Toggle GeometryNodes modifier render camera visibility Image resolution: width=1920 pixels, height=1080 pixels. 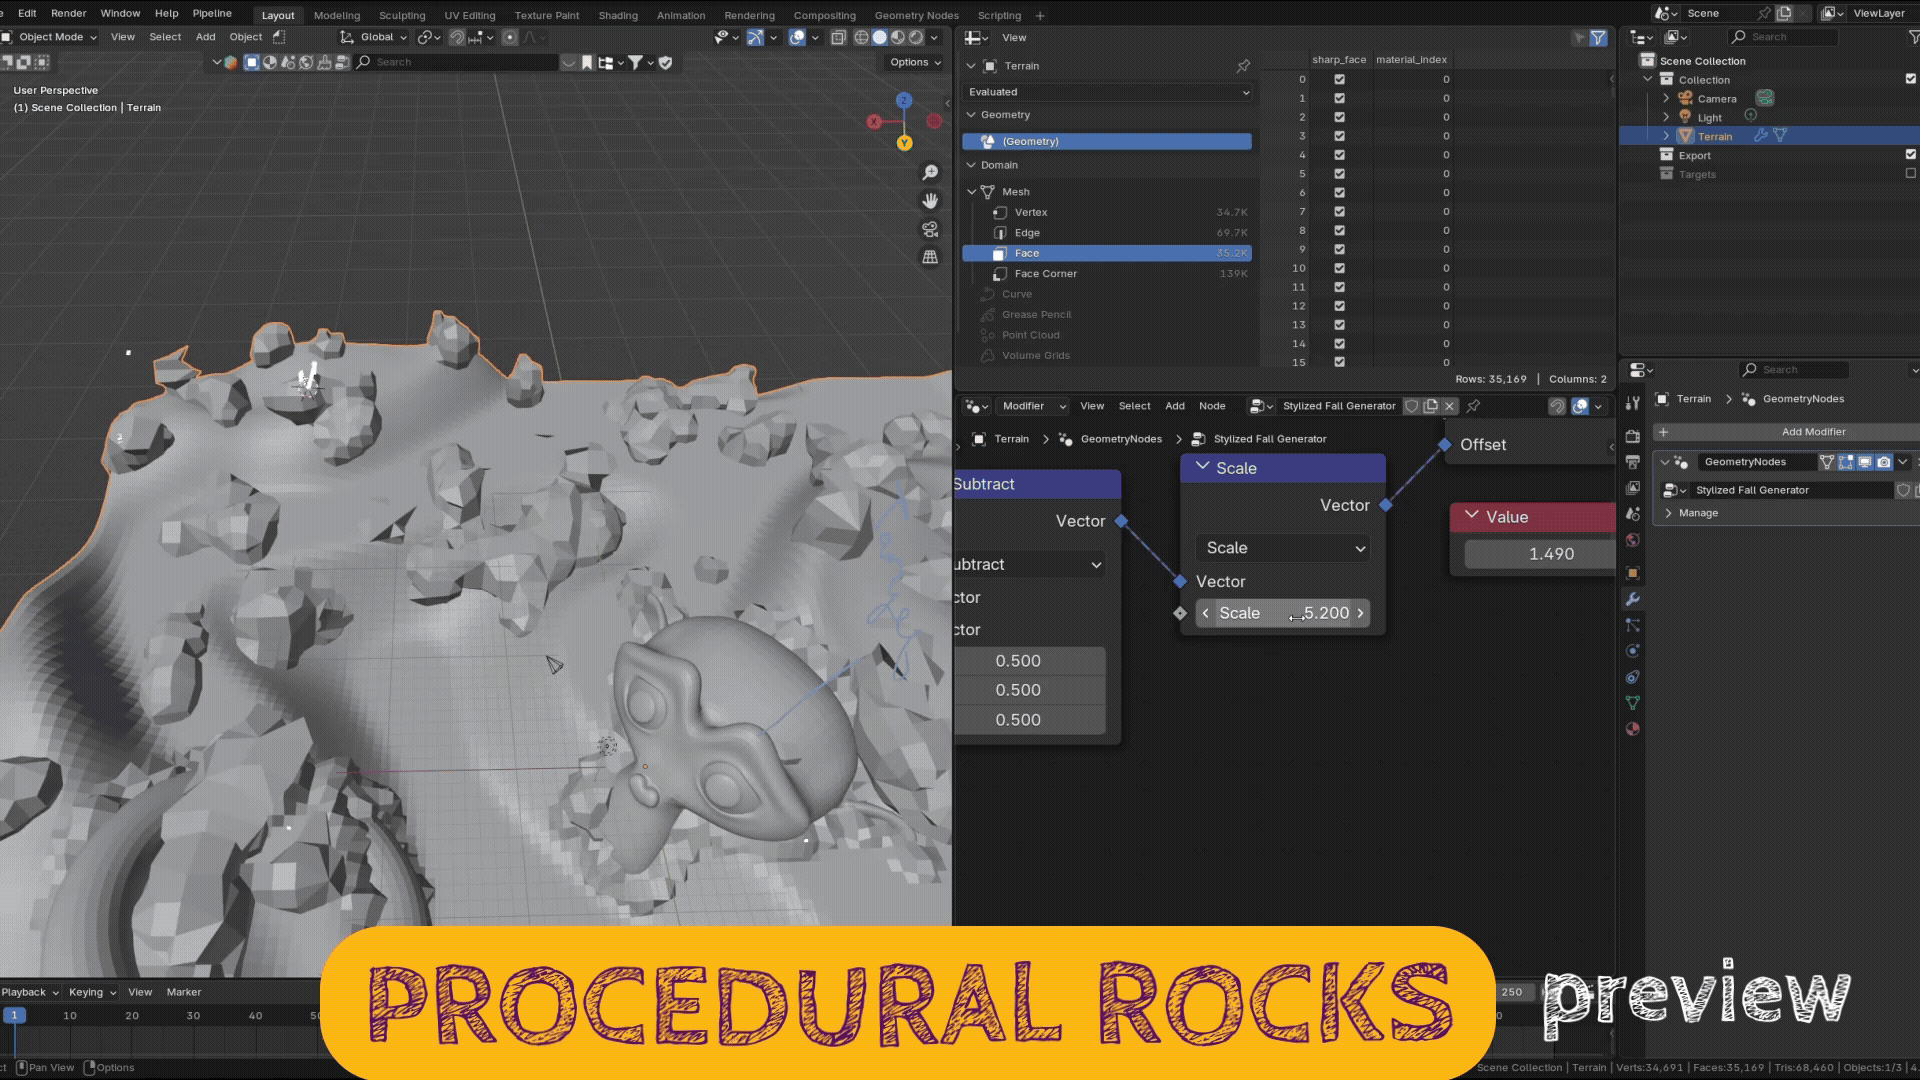pyautogui.click(x=1884, y=462)
